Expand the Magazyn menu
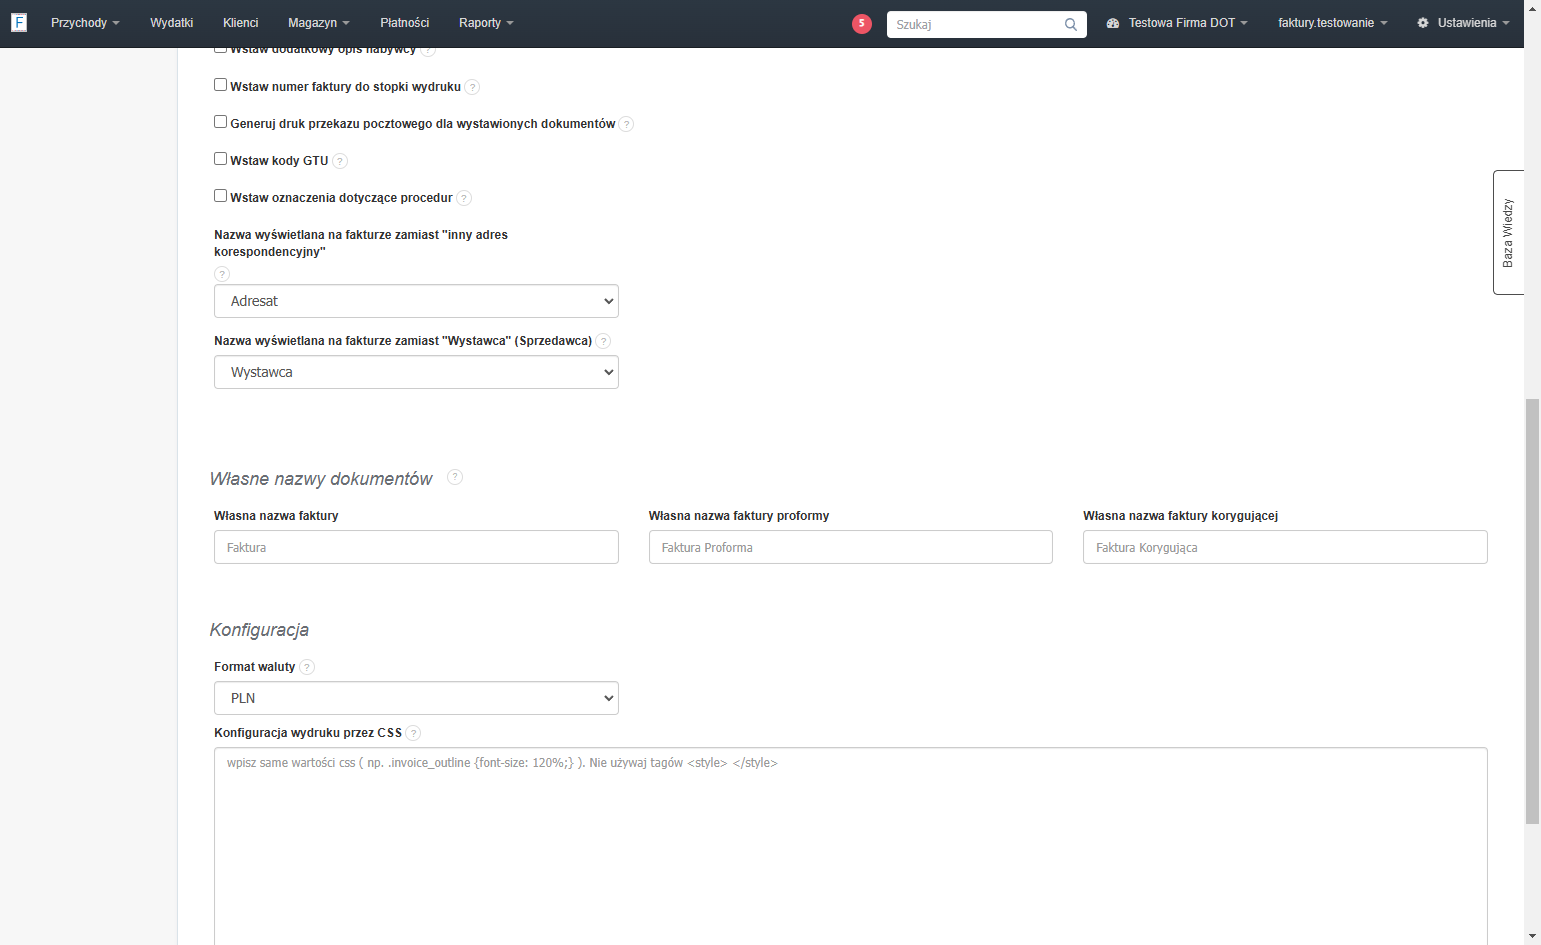 [x=318, y=23]
